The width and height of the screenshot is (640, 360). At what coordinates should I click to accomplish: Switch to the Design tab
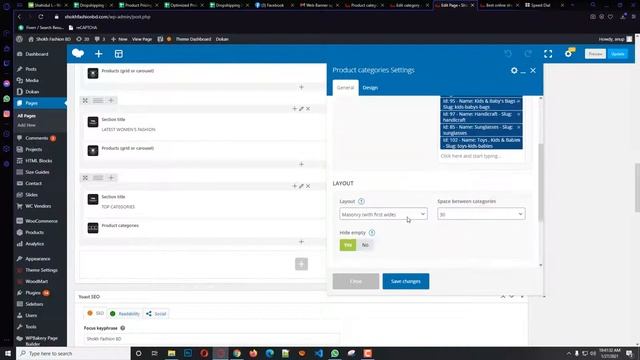(370, 88)
